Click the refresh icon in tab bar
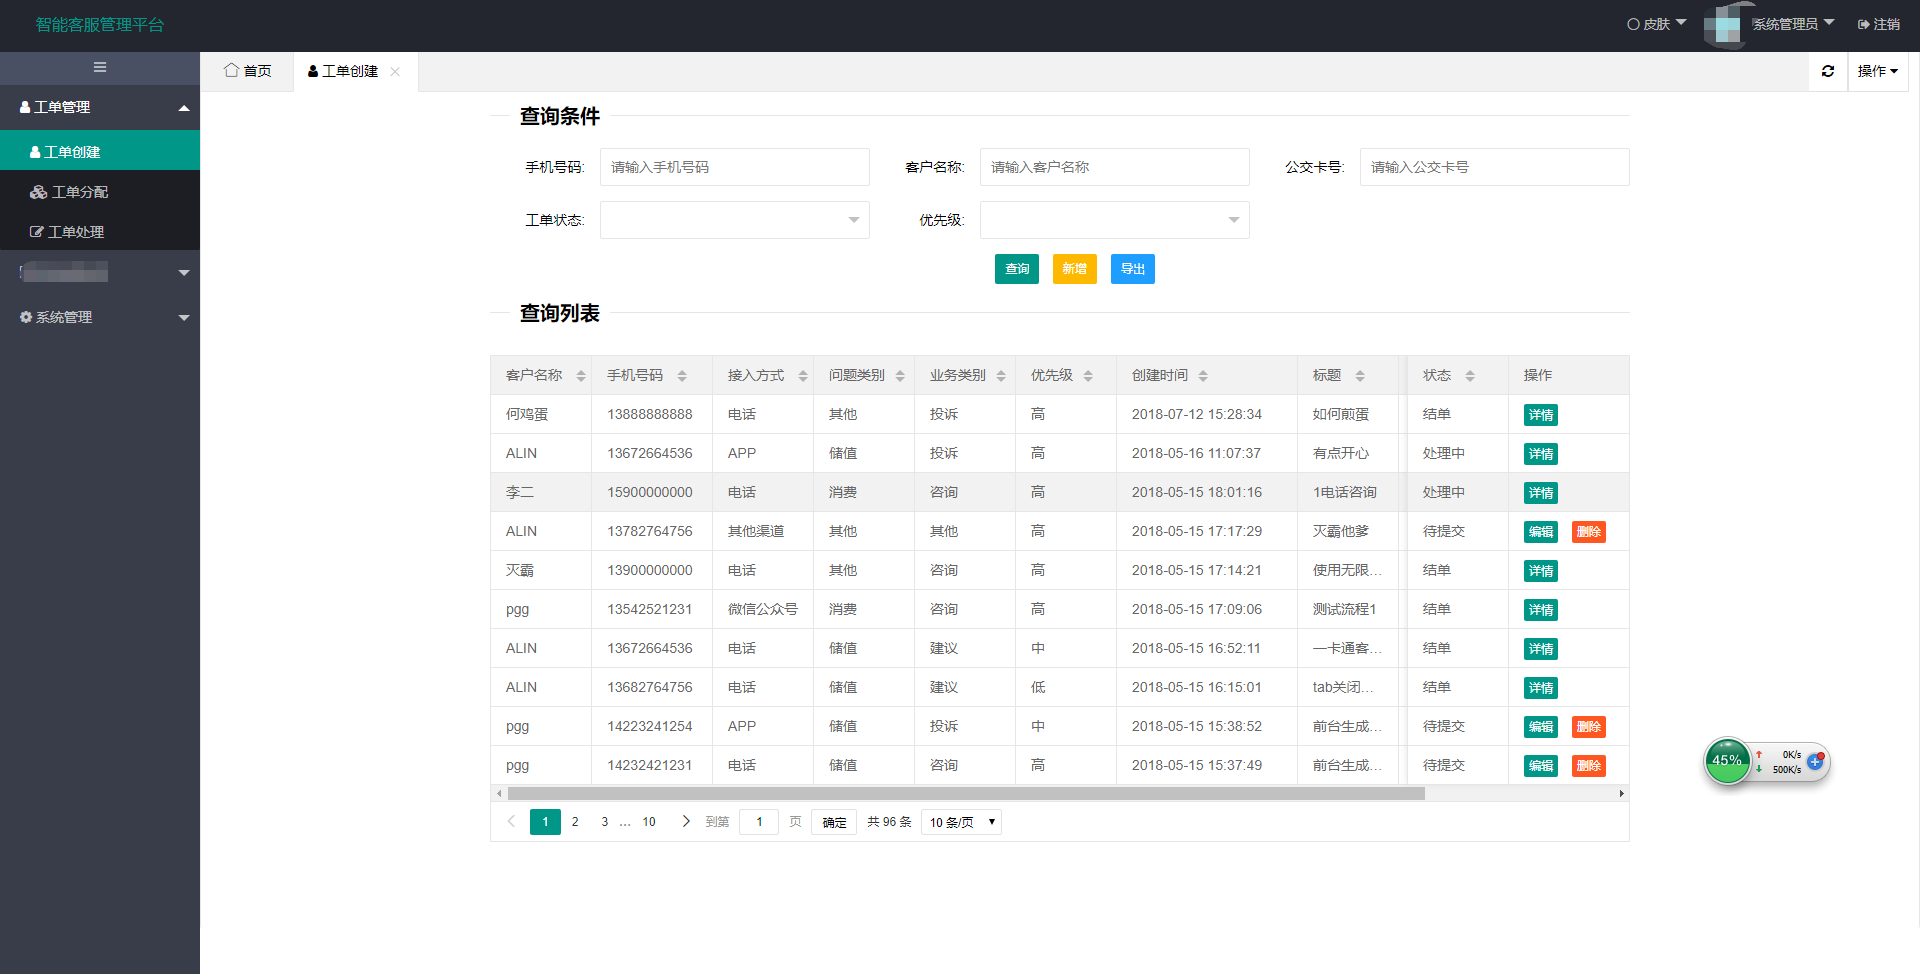Viewport: 1920px width, 974px height. pos(1827,71)
